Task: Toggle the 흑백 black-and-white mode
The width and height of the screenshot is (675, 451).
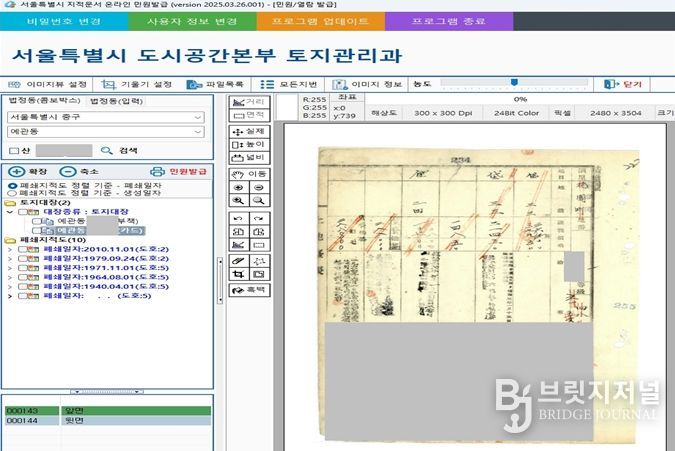Action: pyautogui.click(x=249, y=290)
